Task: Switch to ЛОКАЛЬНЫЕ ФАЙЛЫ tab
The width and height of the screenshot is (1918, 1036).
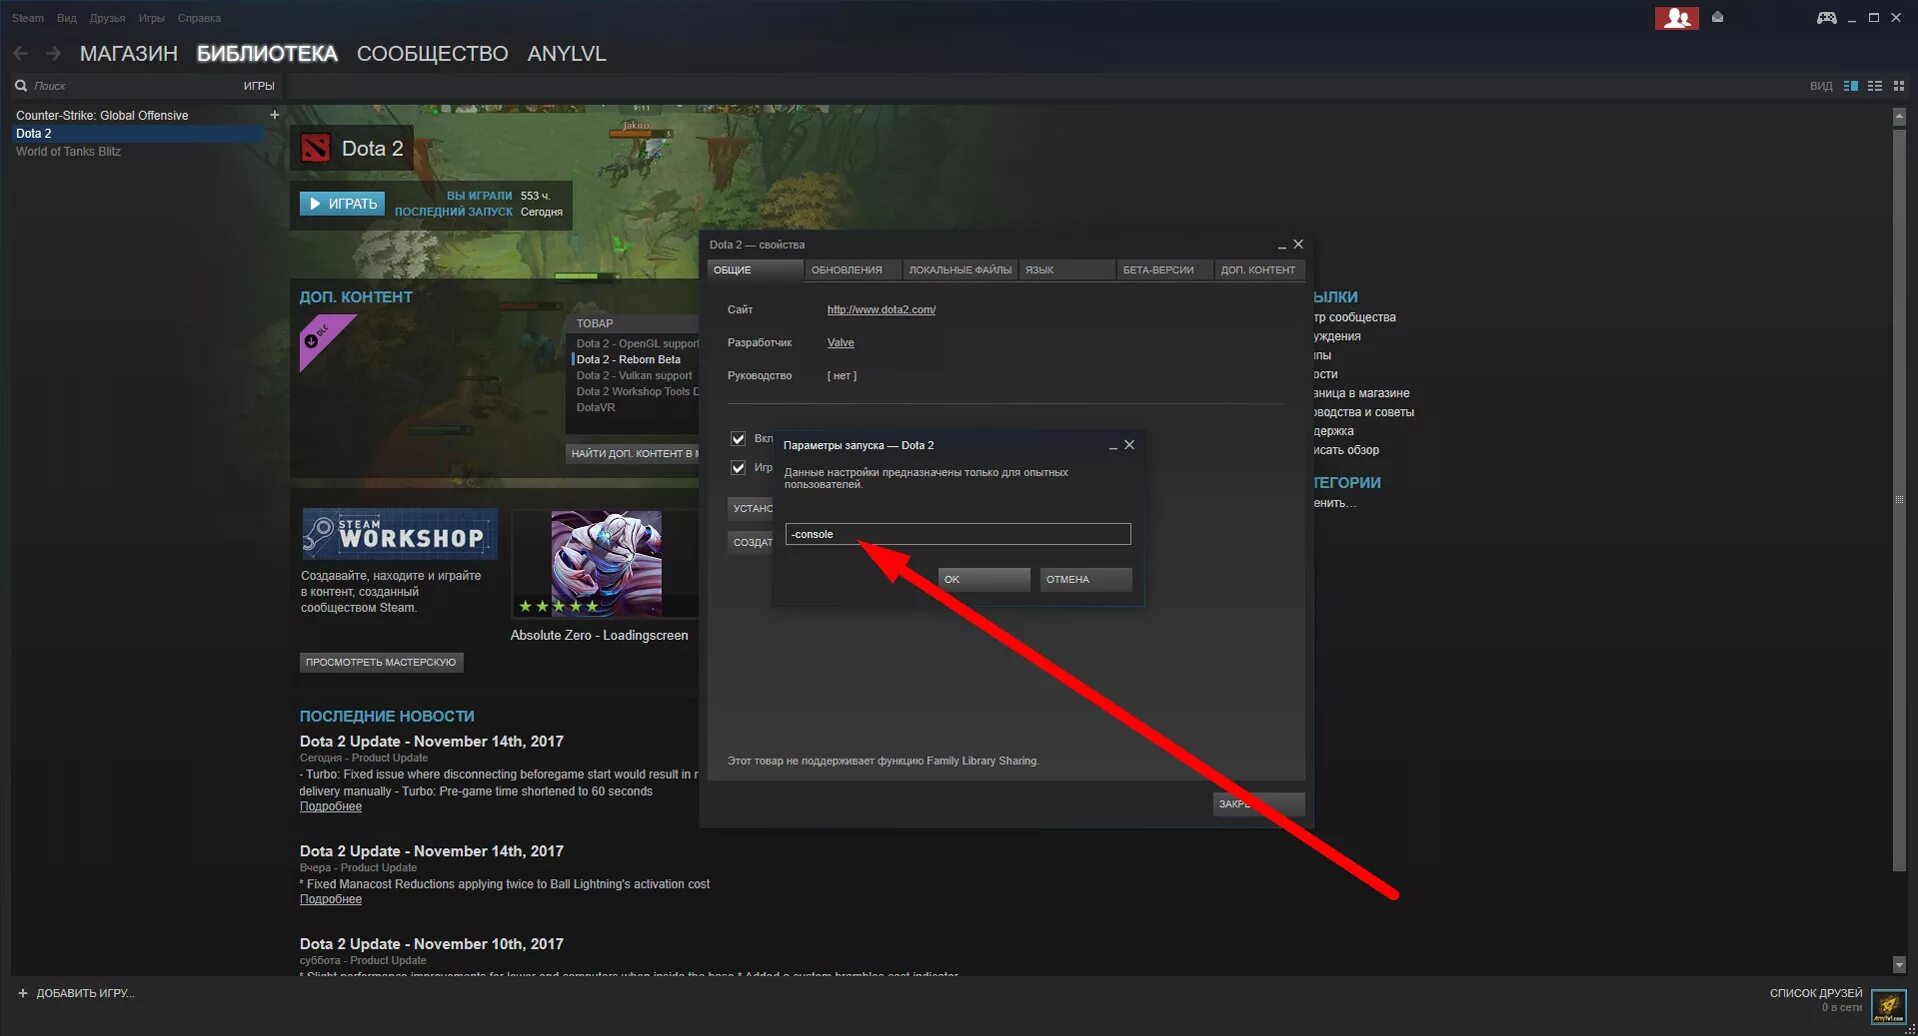Action: tap(960, 270)
